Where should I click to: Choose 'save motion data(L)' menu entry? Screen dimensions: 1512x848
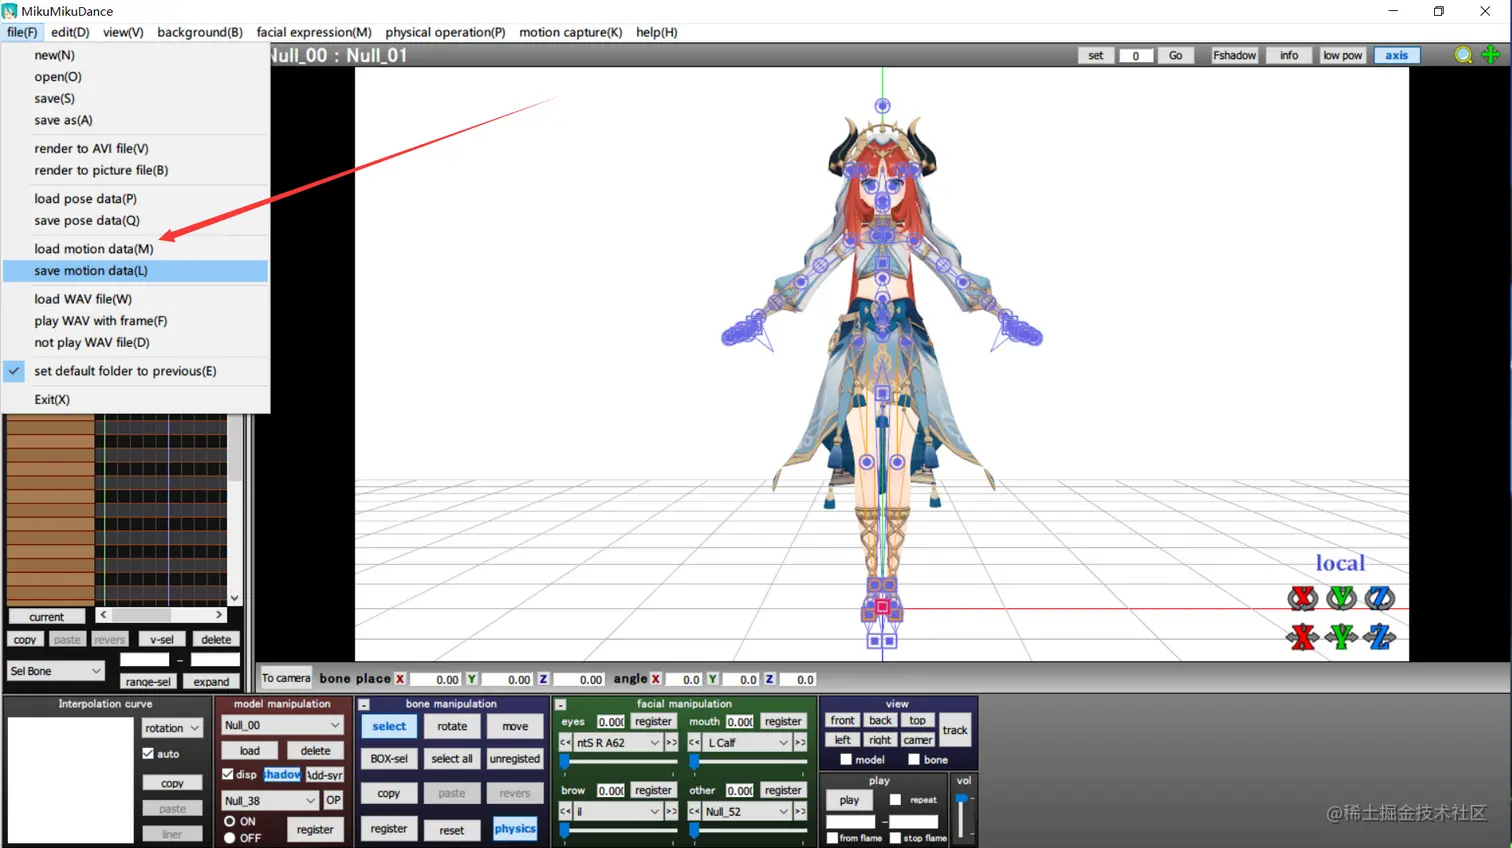pos(136,271)
